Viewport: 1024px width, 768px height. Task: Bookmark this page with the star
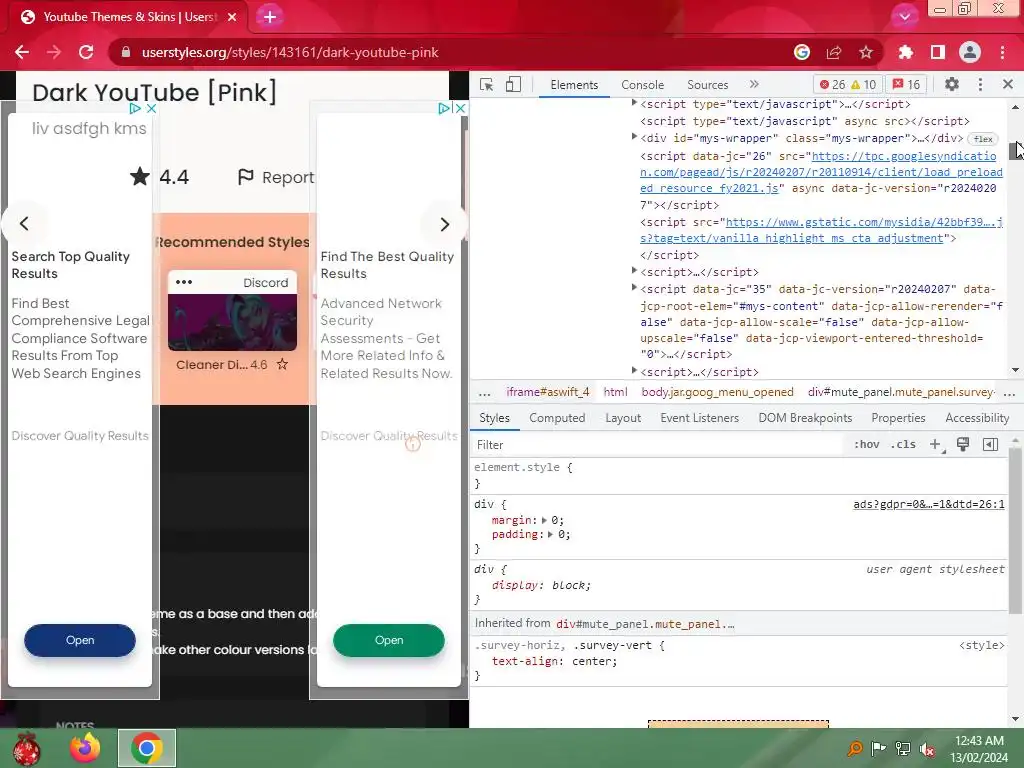[x=866, y=52]
